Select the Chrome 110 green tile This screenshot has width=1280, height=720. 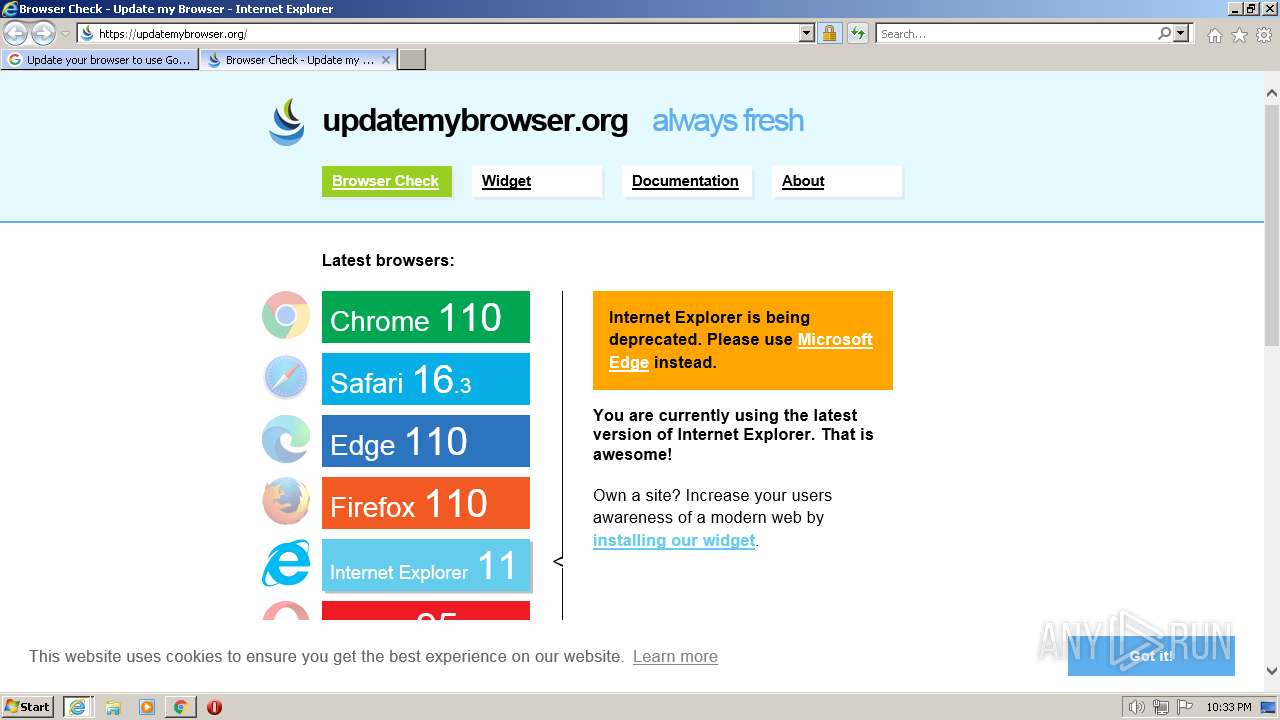click(426, 317)
